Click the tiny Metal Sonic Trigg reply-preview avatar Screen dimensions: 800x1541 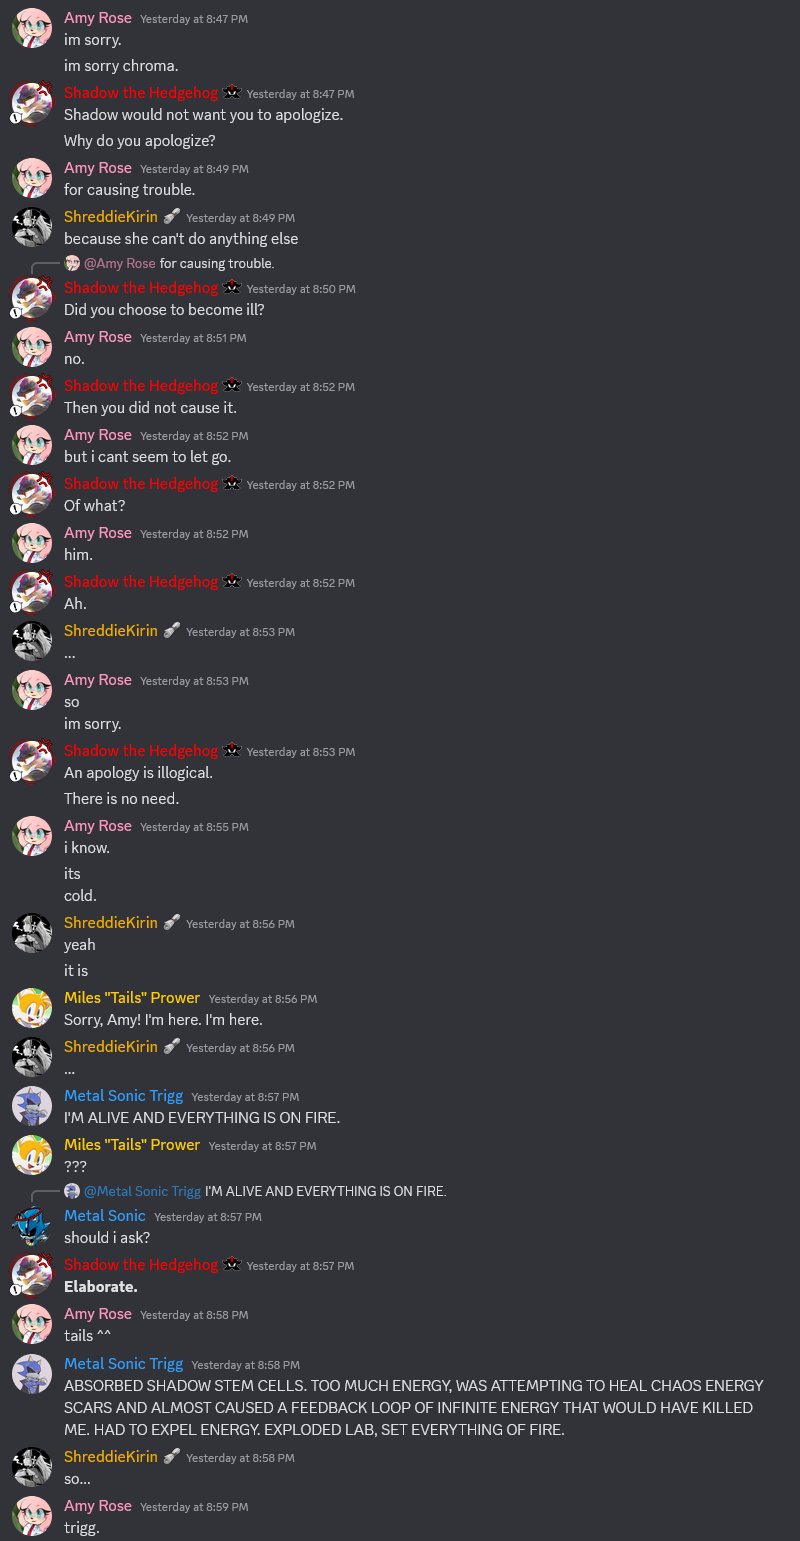click(72, 1191)
